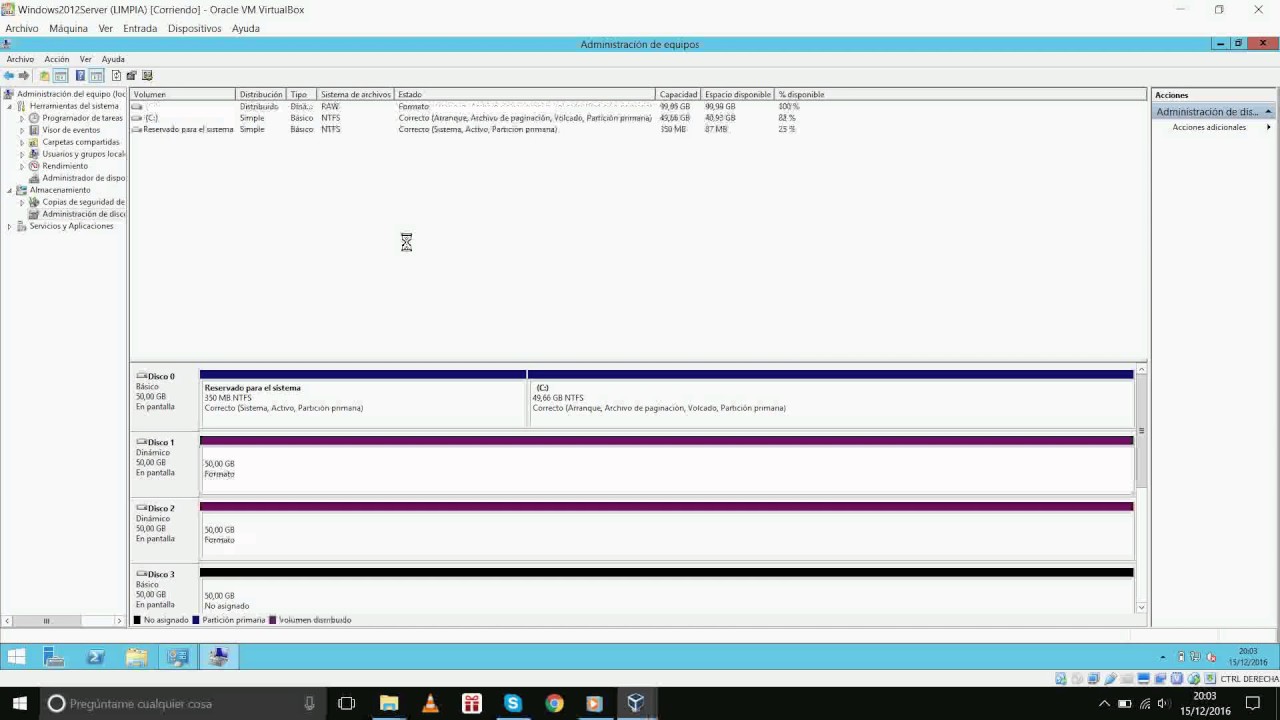Open Skype from the host taskbar

pyautogui.click(x=513, y=704)
